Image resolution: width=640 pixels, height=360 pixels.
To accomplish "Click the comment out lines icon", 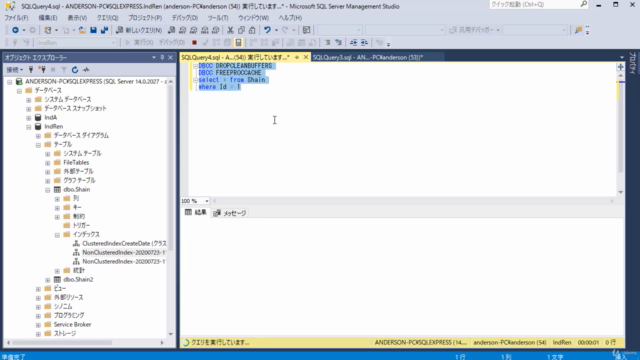I will click(x=327, y=42).
